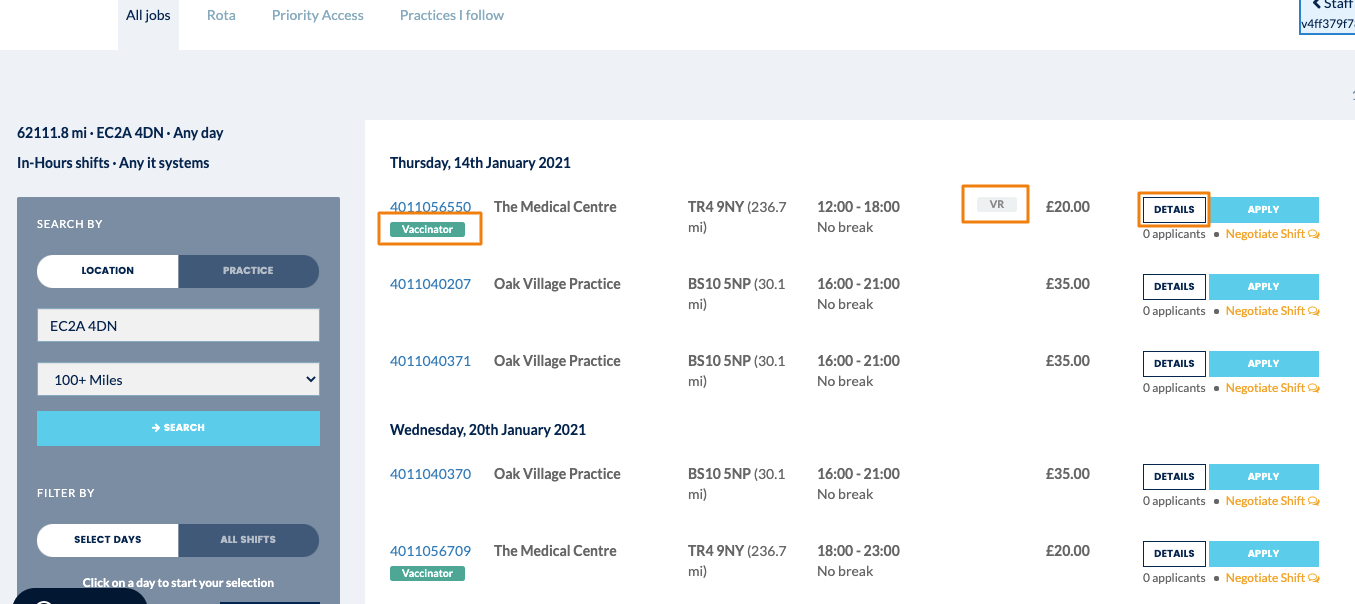This screenshot has height=604, width=1355.
Task: Open job 4011056550 link
Action: [x=430, y=207]
